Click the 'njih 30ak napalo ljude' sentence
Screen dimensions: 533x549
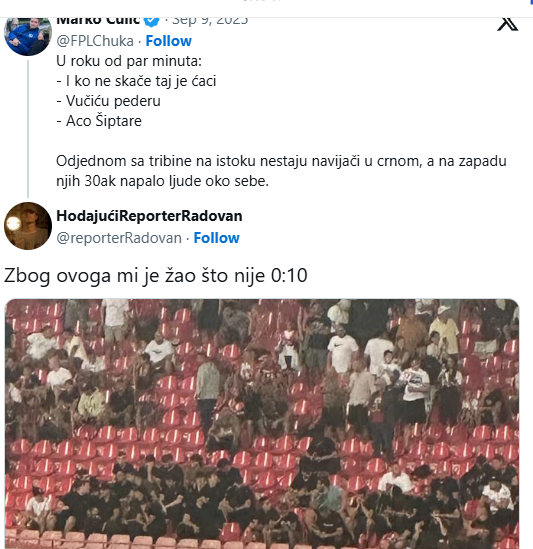[162, 181]
